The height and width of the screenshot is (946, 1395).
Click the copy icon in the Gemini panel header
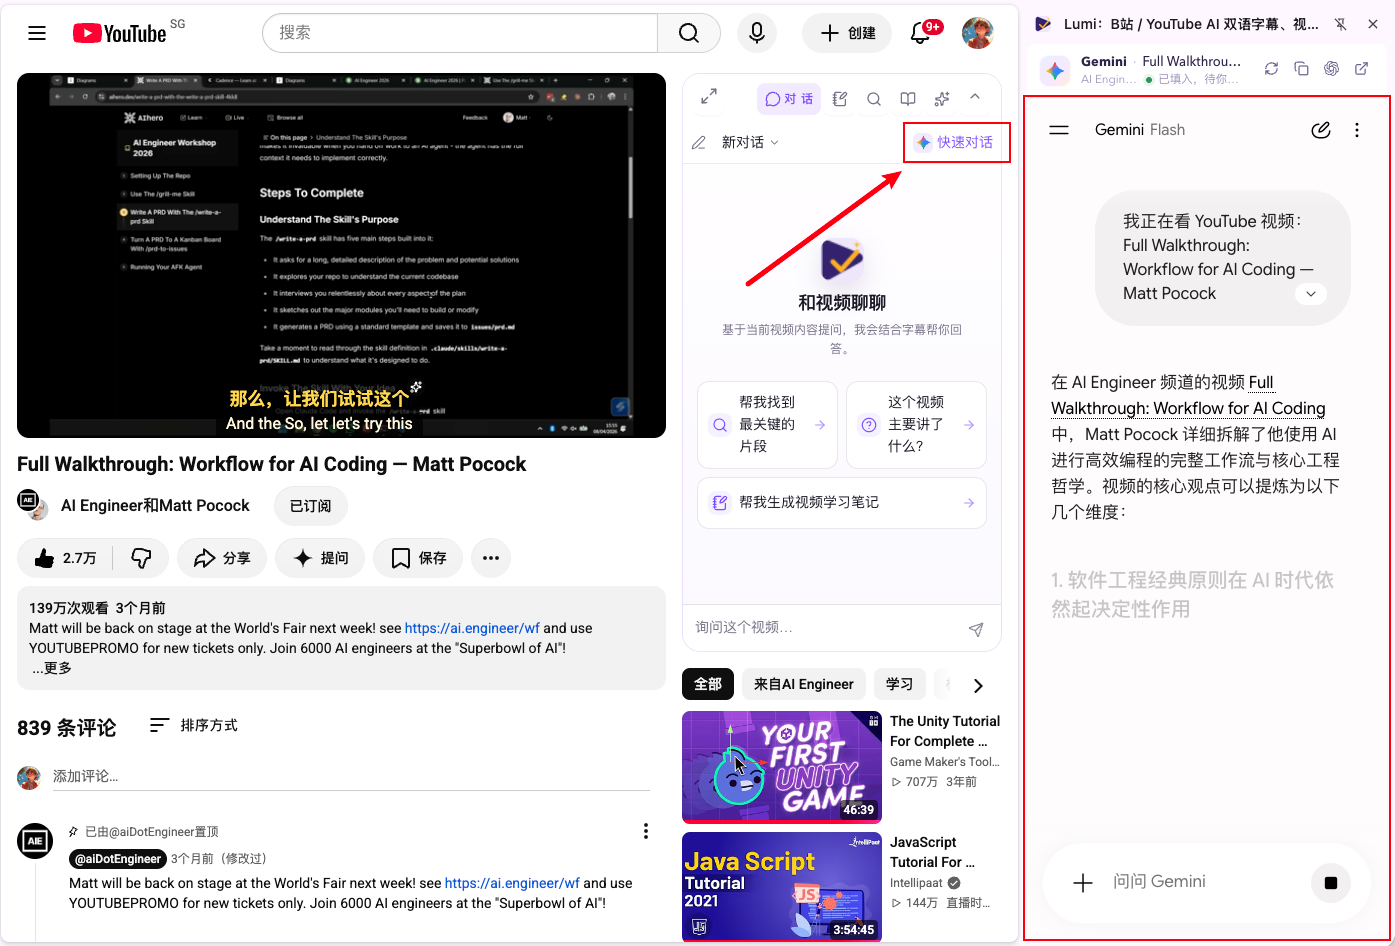pyautogui.click(x=1301, y=69)
